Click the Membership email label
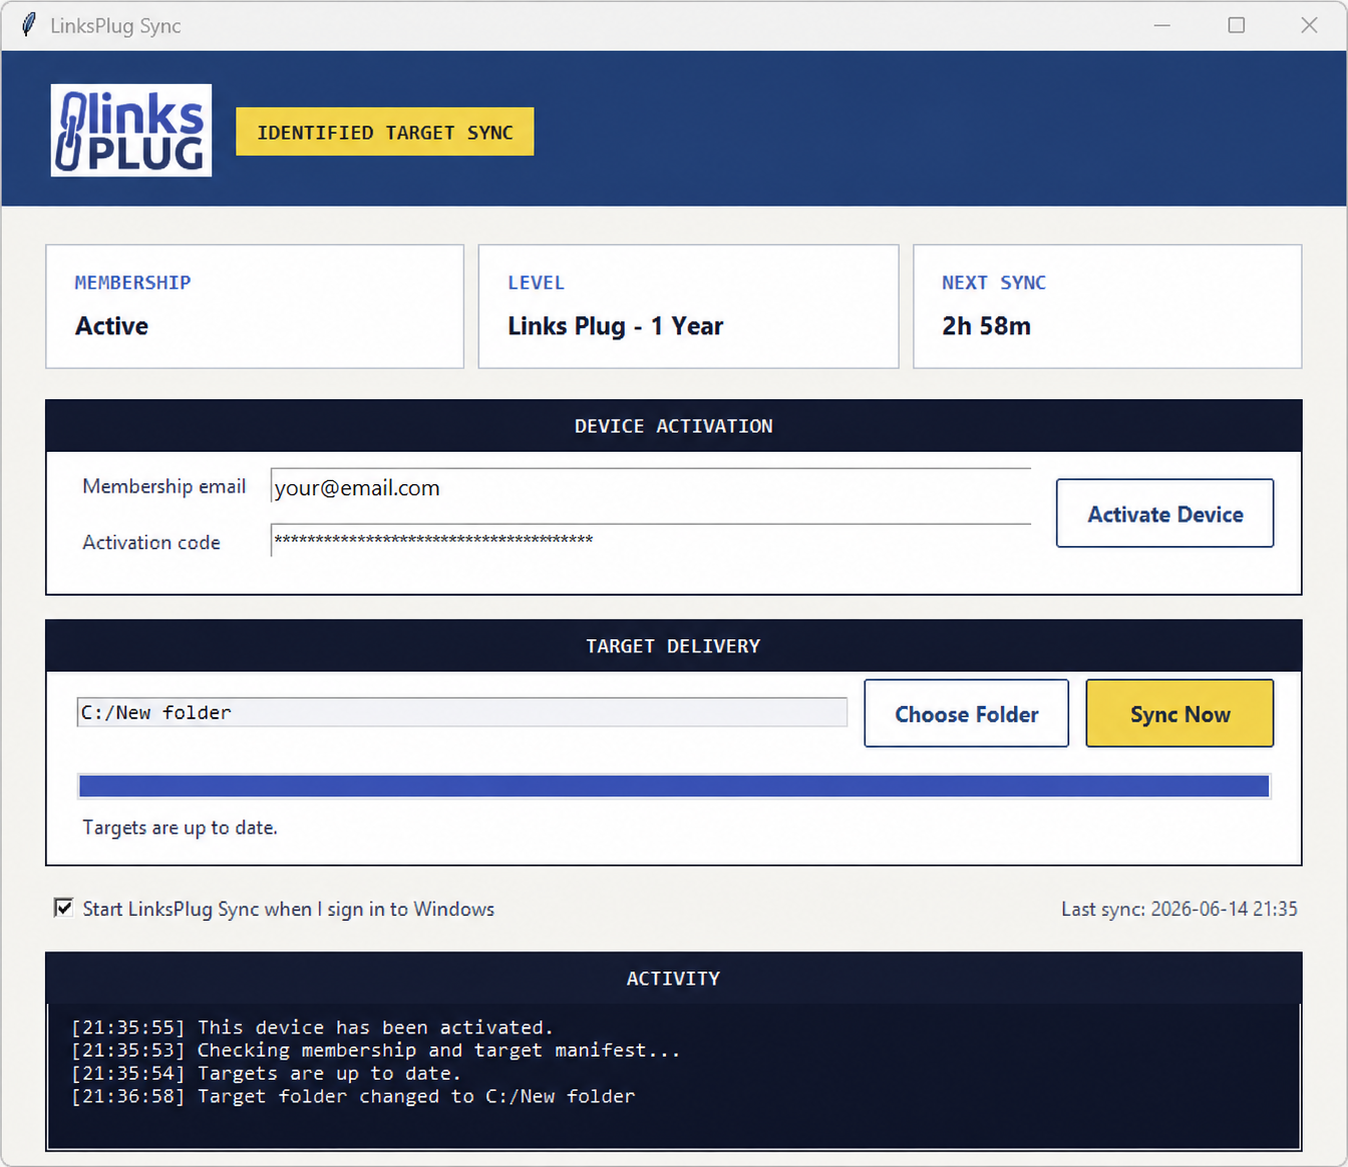The image size is (1348, 1167). click(x=164, y=486)
